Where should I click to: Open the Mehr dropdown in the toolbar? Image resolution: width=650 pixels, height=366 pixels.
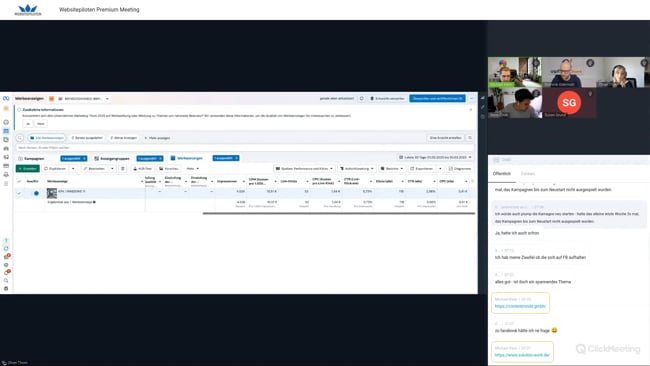click(x=192, y=169)
